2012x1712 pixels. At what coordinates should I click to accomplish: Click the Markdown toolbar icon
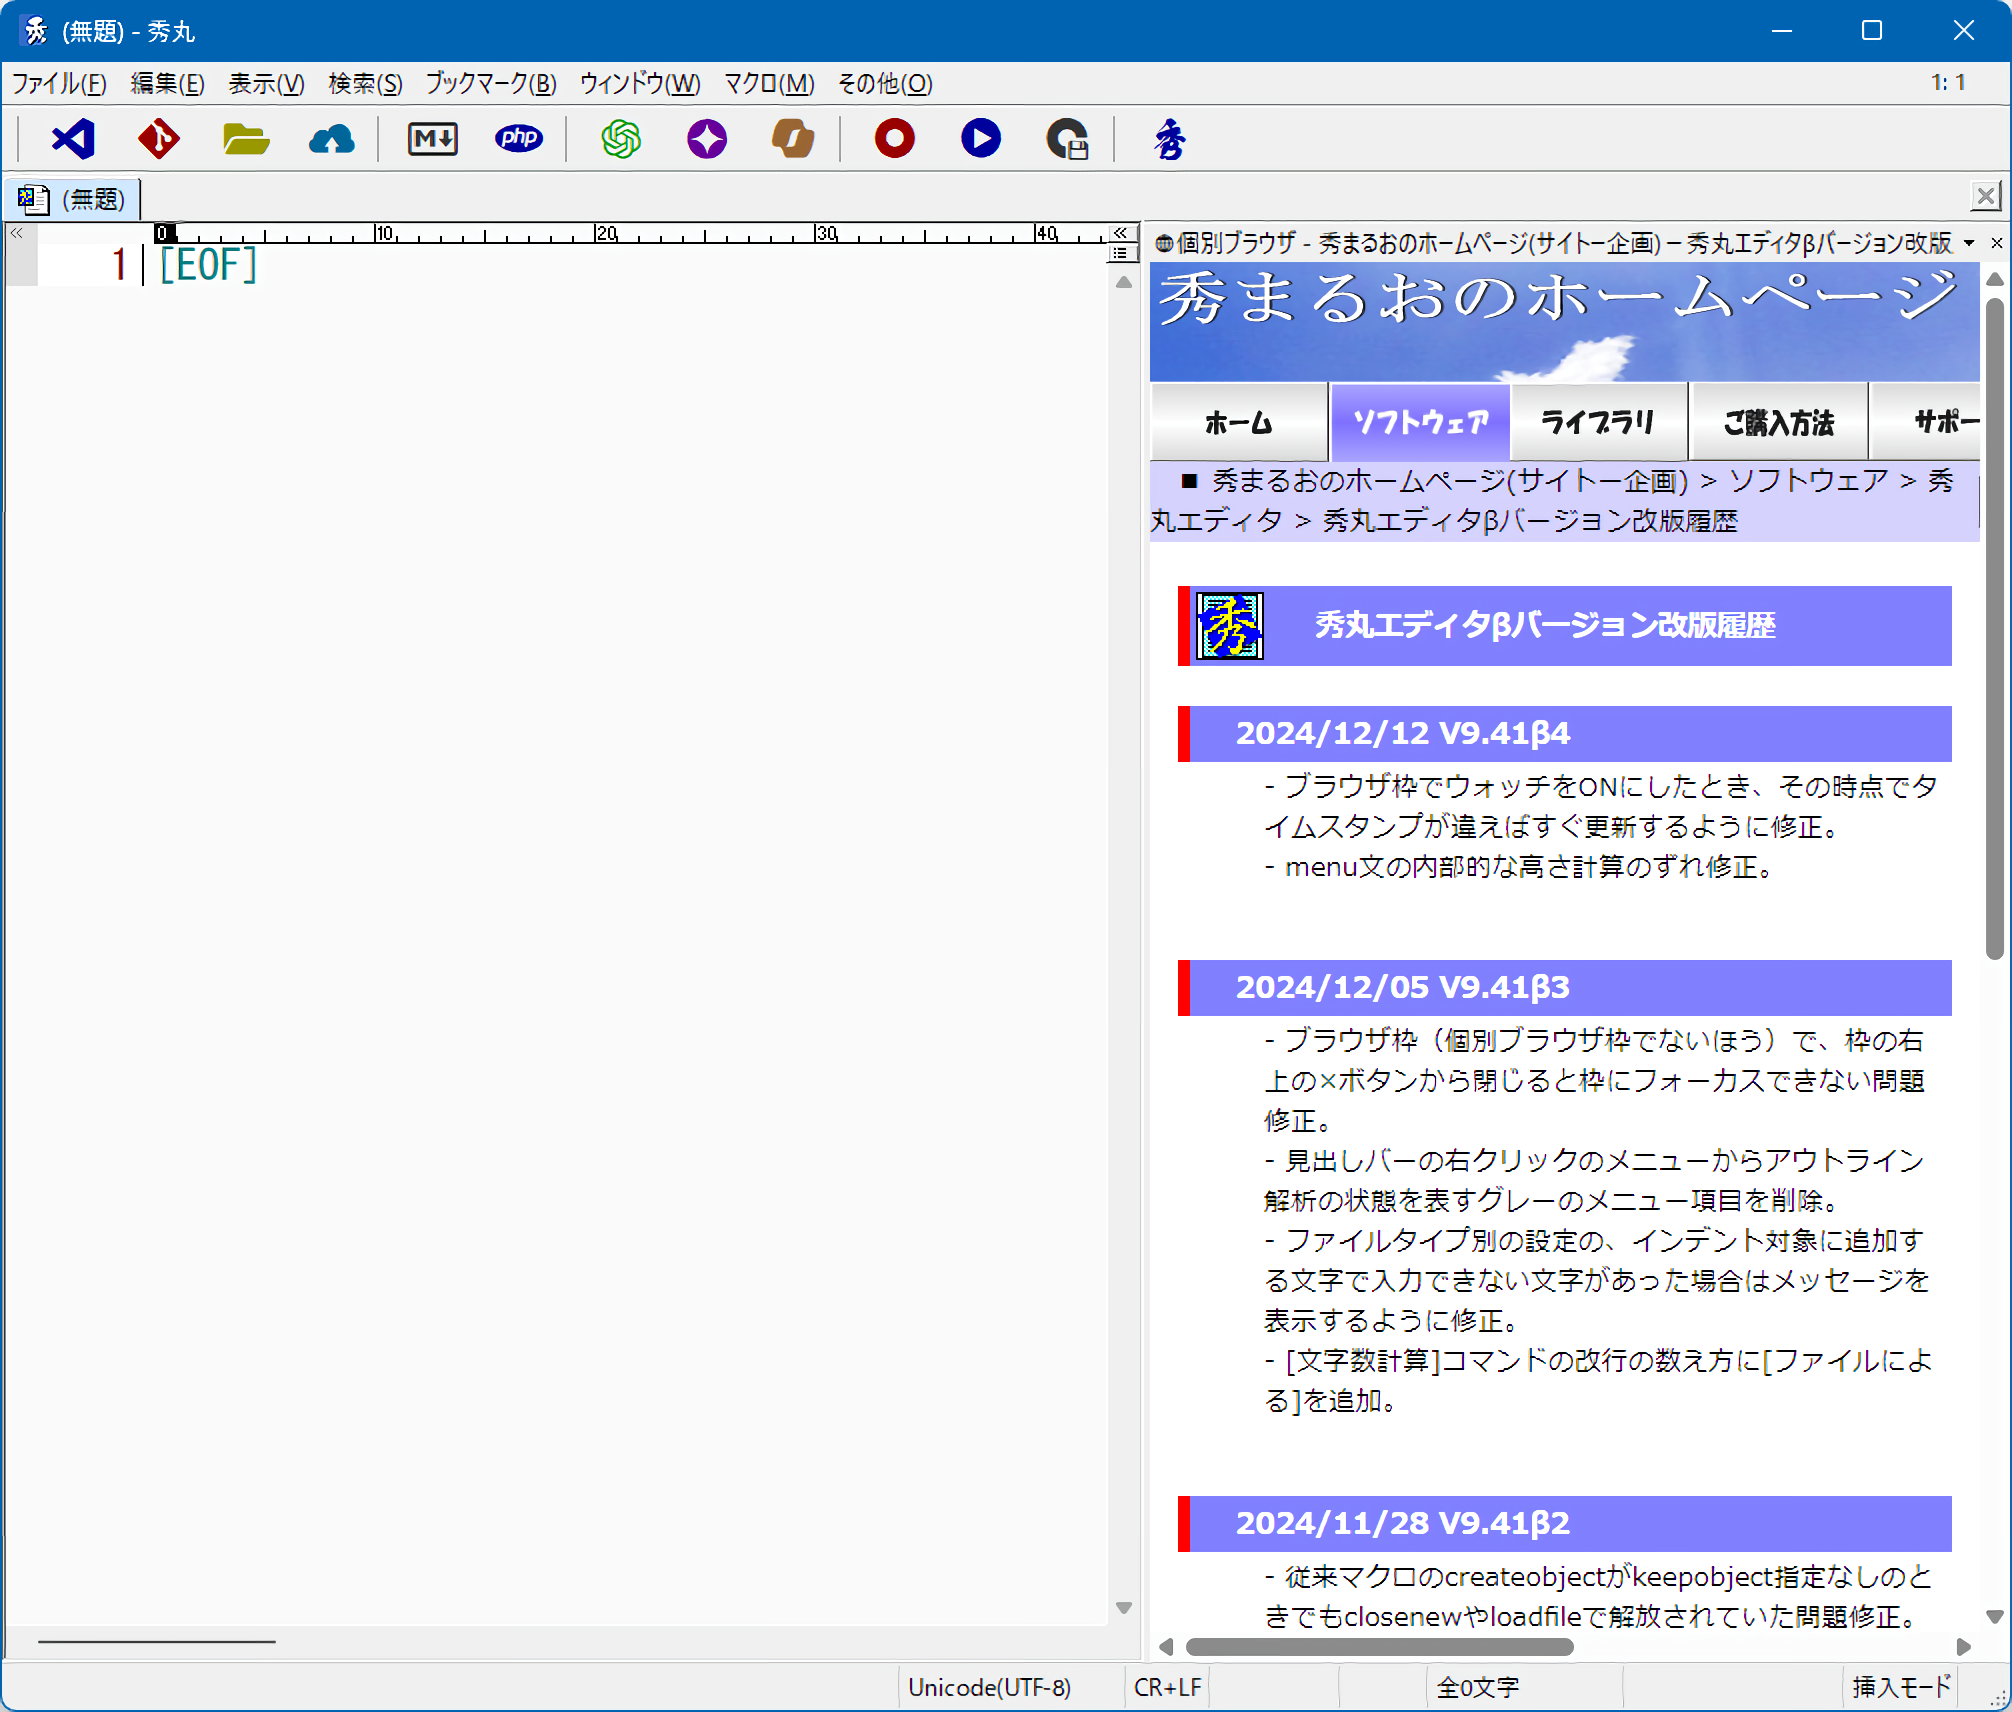point(432,139)
